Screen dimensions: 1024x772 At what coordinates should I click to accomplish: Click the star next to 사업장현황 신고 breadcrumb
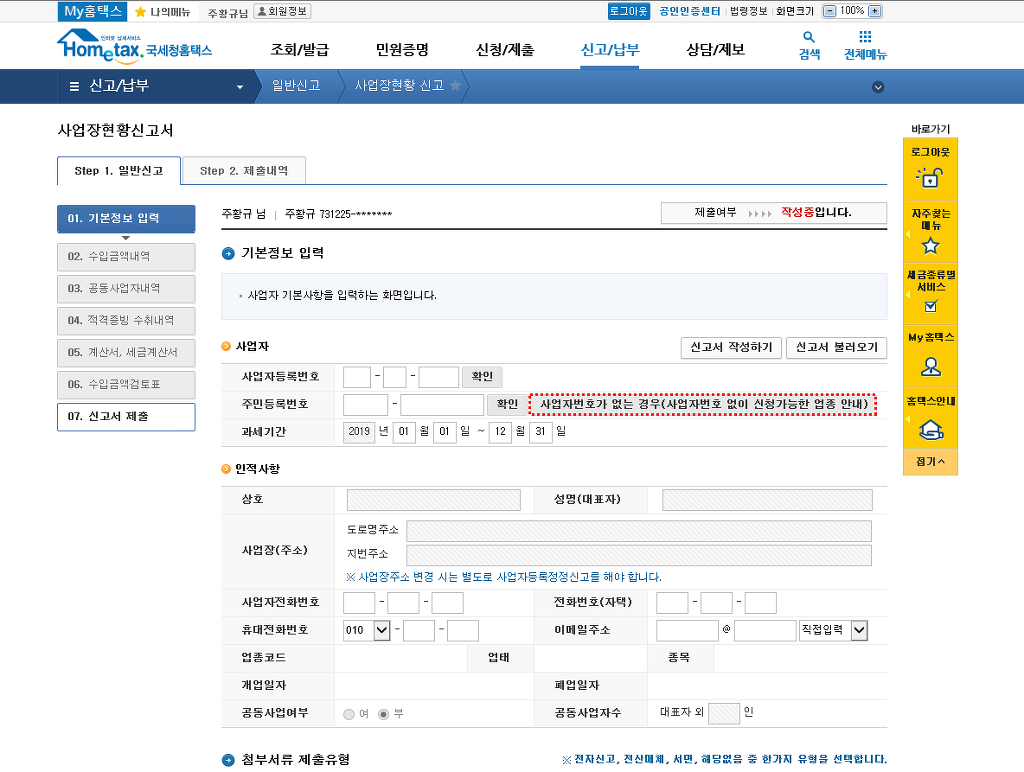455,86
